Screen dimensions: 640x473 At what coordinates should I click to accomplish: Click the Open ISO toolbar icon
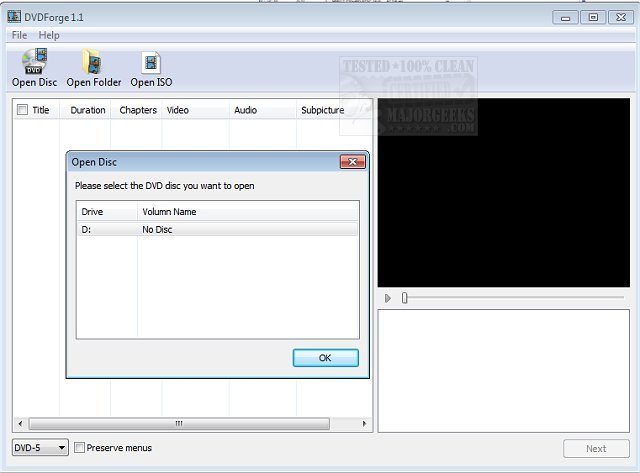[151, 68]
